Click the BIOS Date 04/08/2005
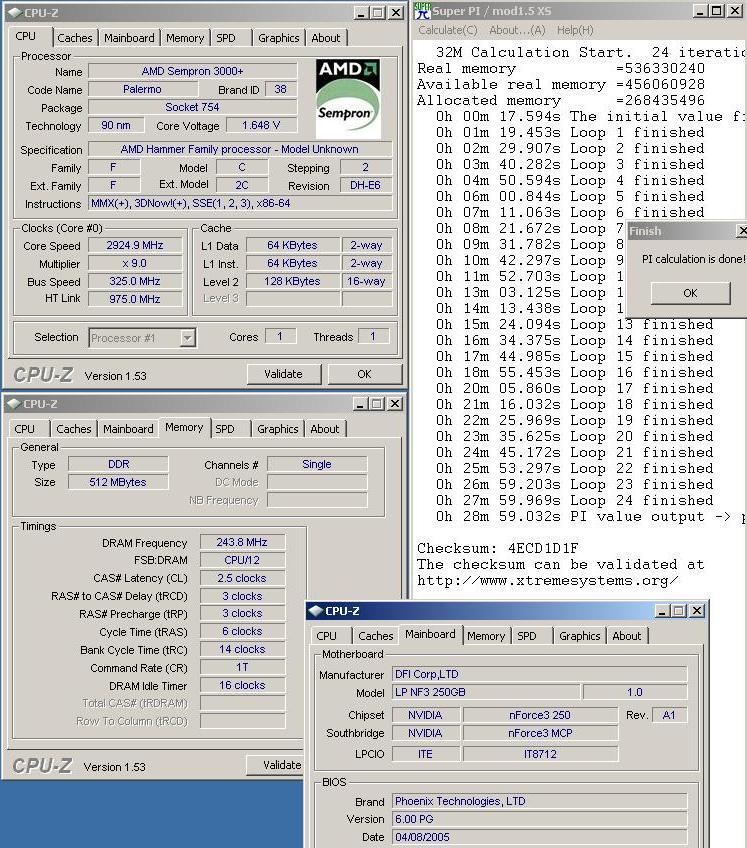The image size is (747, 848). [539, 837]
